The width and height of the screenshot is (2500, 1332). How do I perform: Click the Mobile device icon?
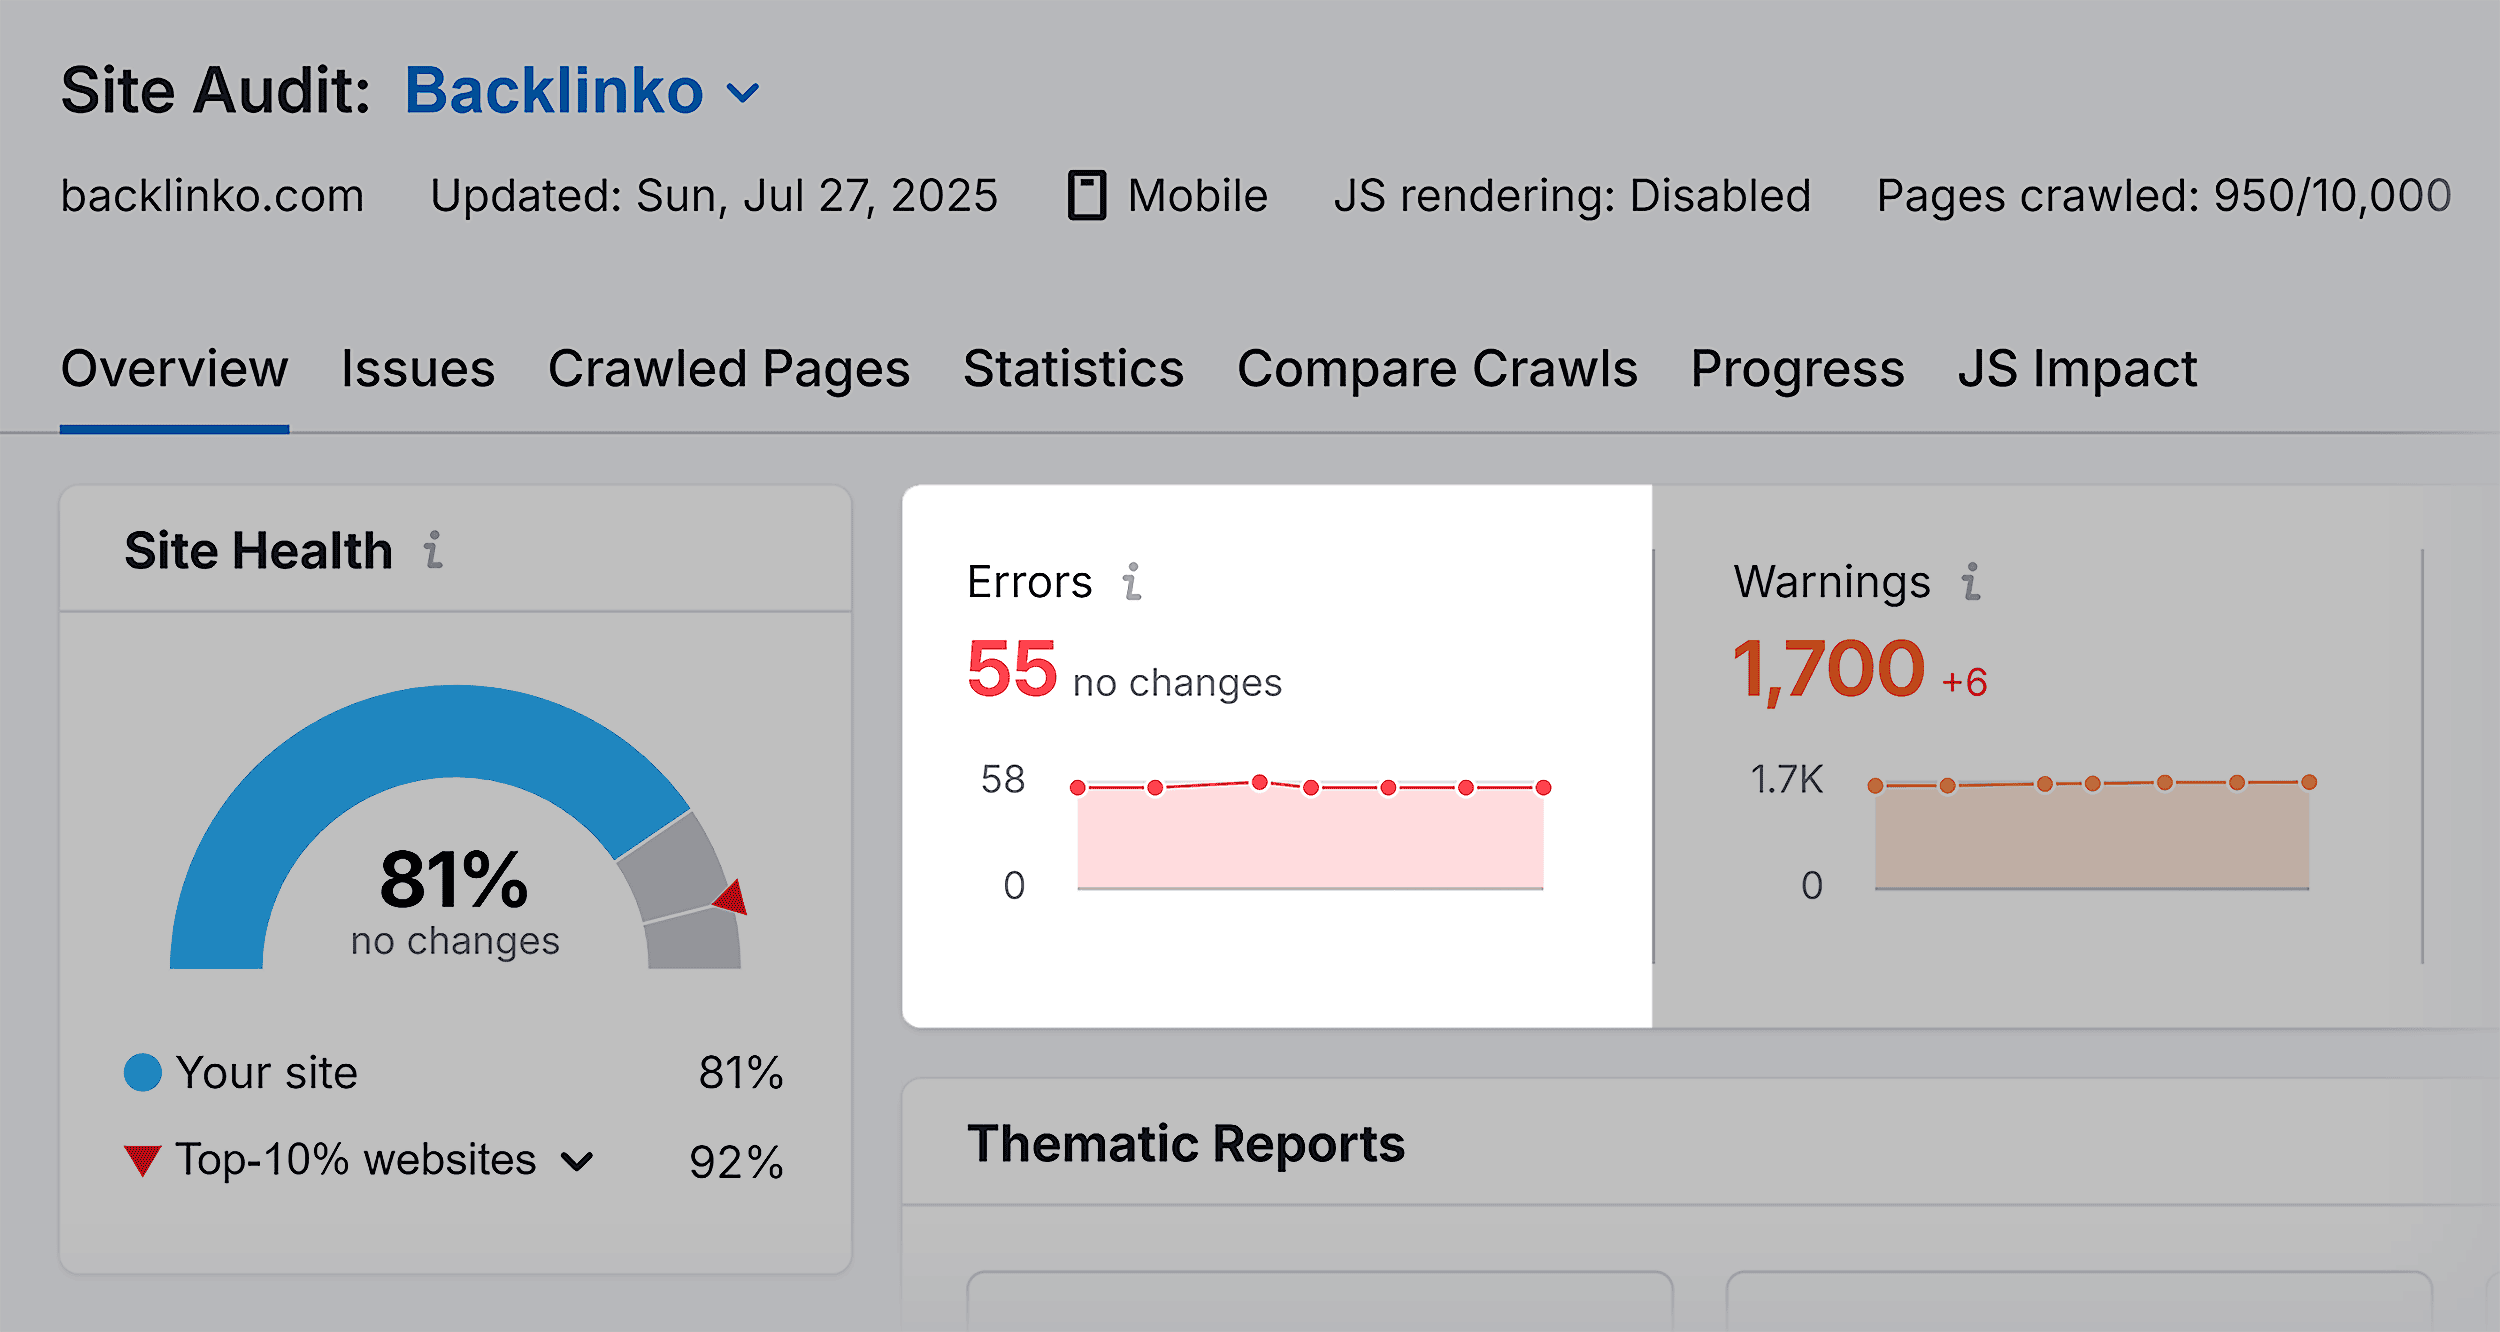tap(1087, 195)
